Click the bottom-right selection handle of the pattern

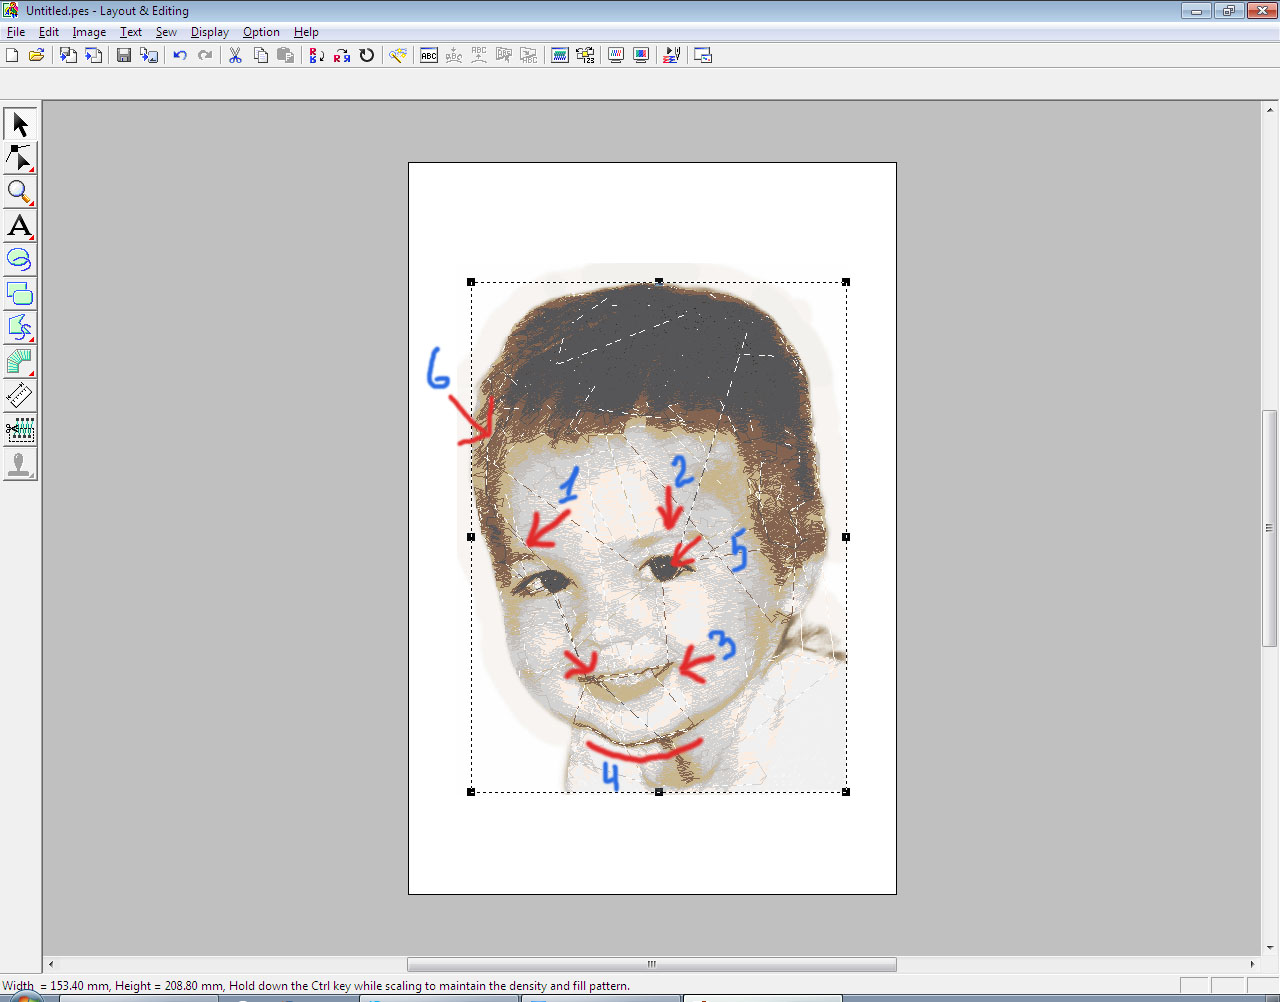(x=846, y=792)
